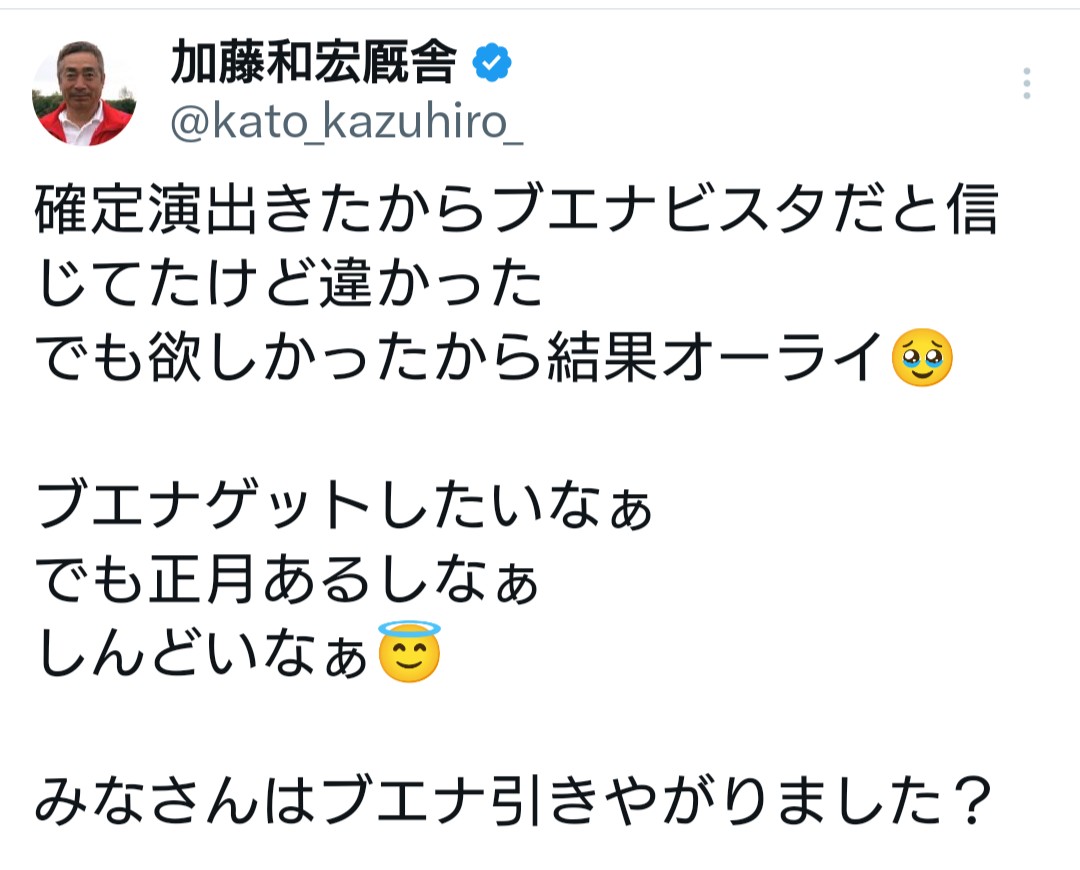Open the three-dot more options menu
Viewport: 1080px width, 870px height.
[1026, 84]
